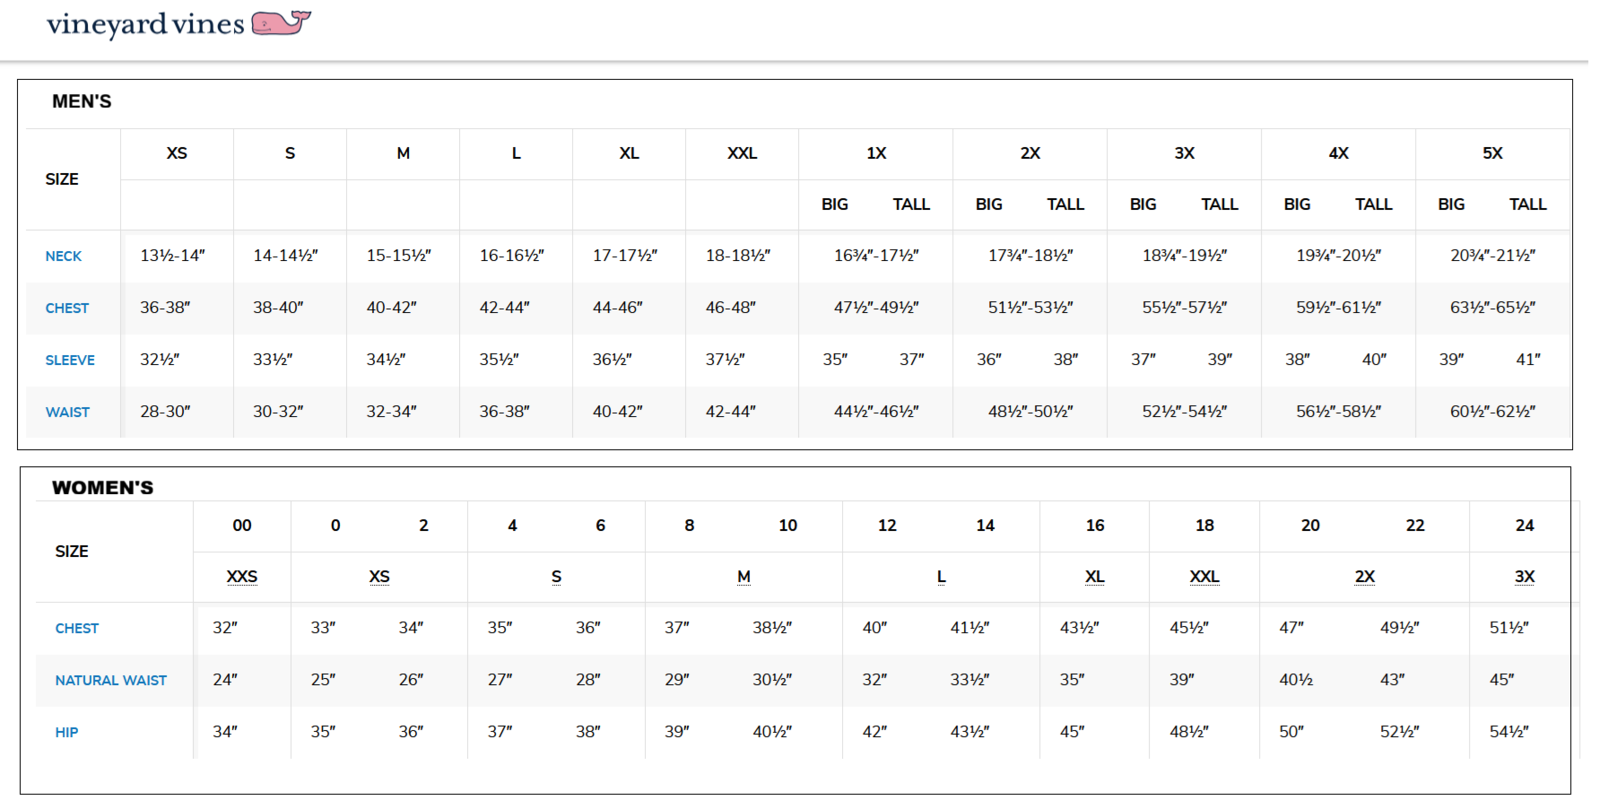Click the women's 3X size abbreviation

click(x=1524, y=577)
